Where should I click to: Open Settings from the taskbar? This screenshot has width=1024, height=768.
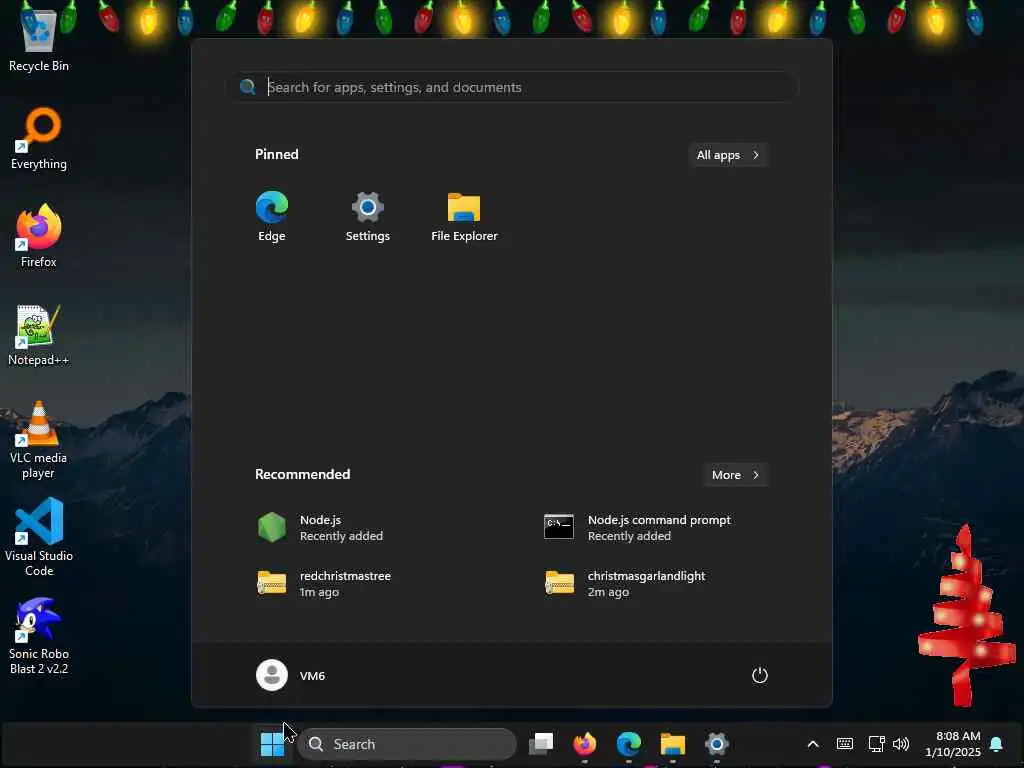[x=716, y=744]
